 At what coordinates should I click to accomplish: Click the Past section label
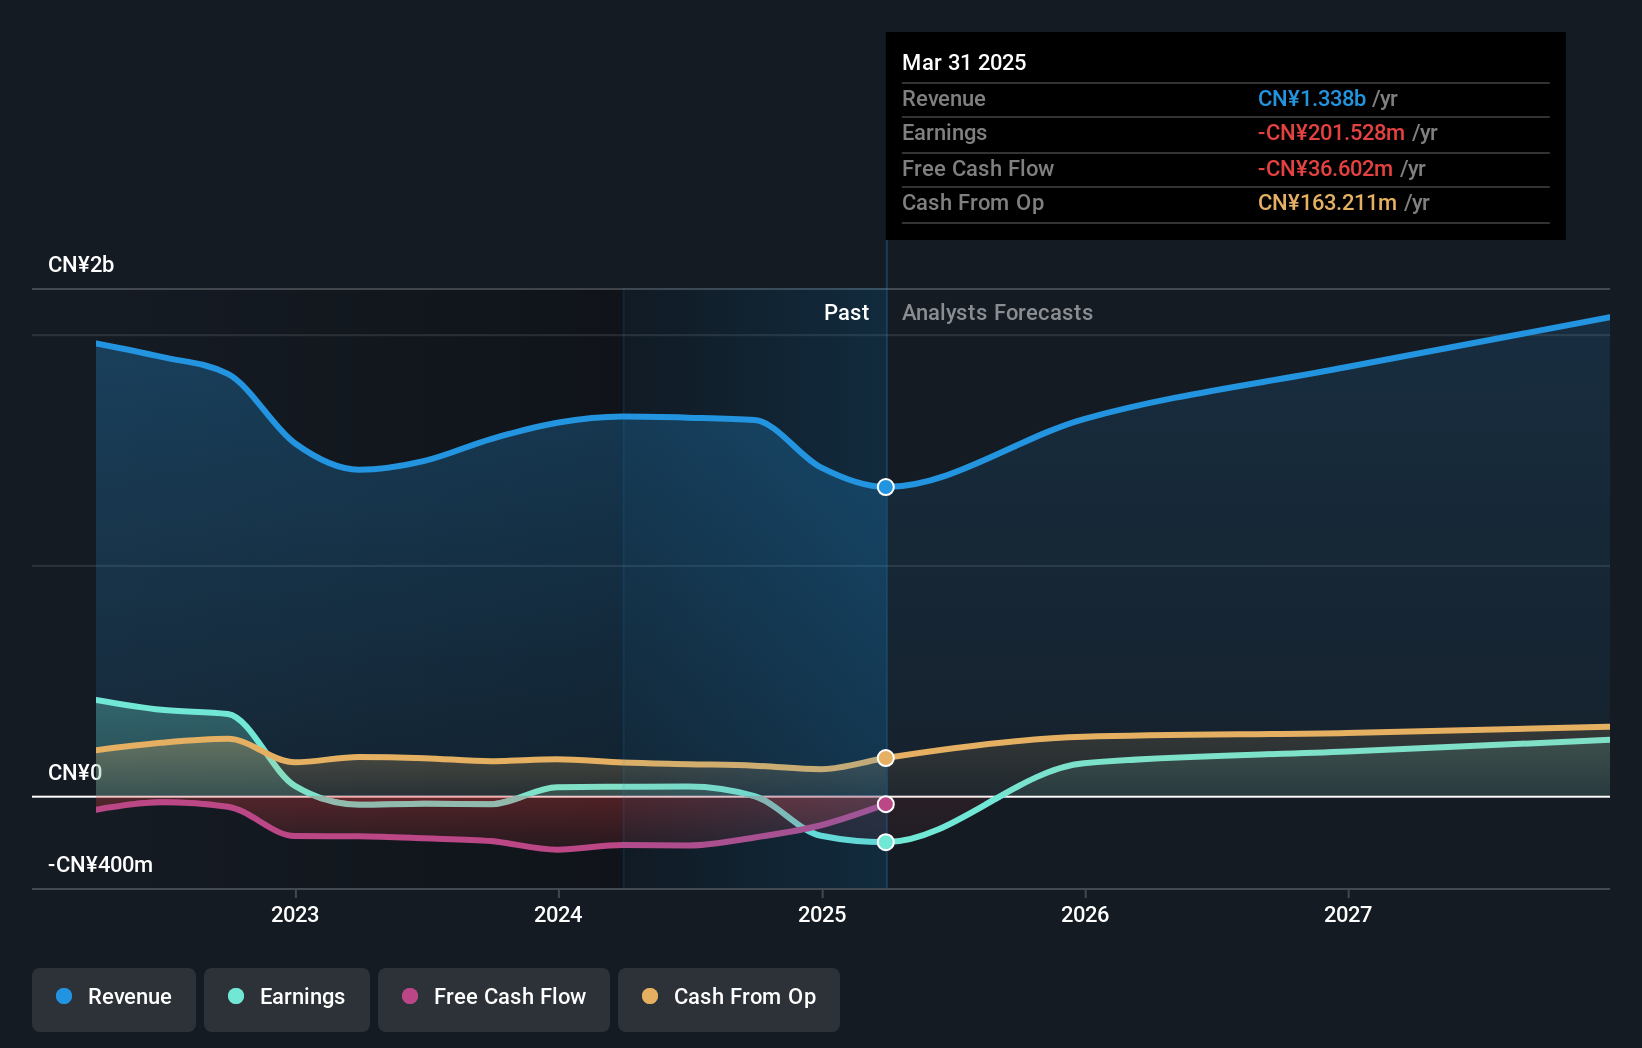(x=846, y=313)
